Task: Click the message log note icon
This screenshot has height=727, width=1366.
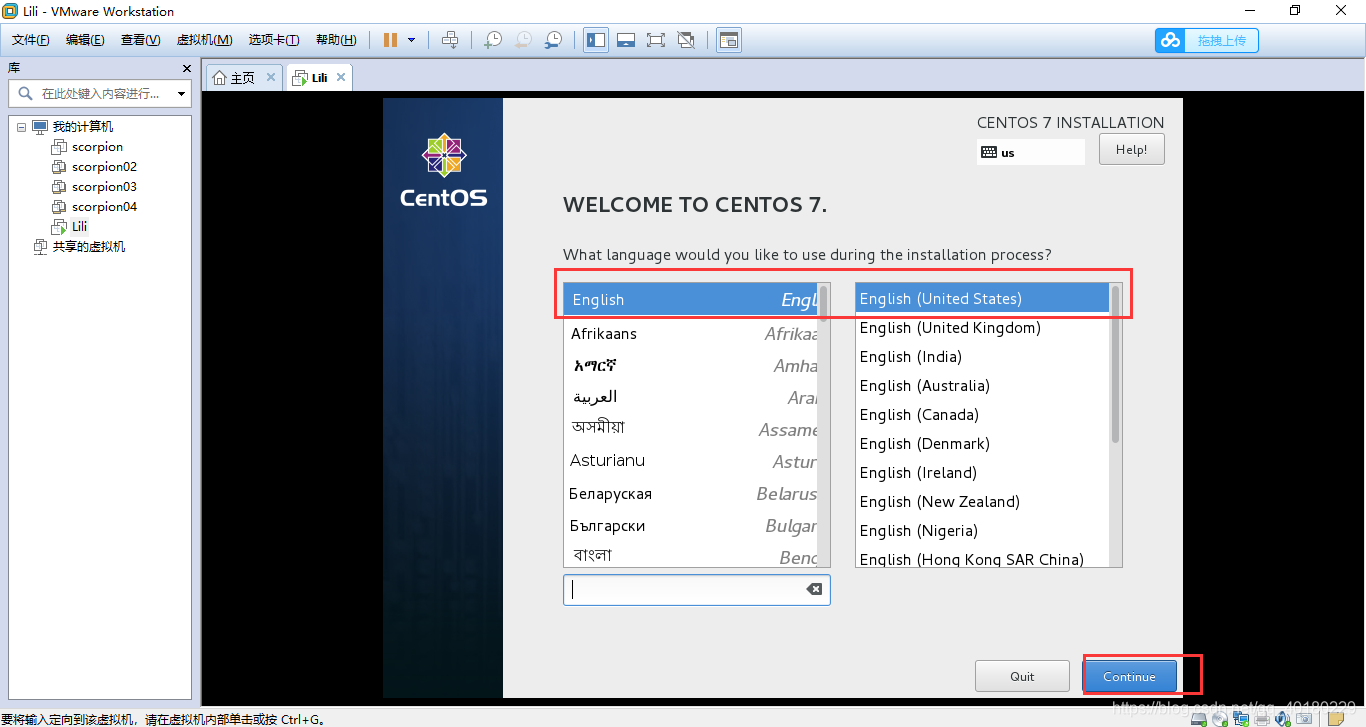Action: [x=1336, y=718]
